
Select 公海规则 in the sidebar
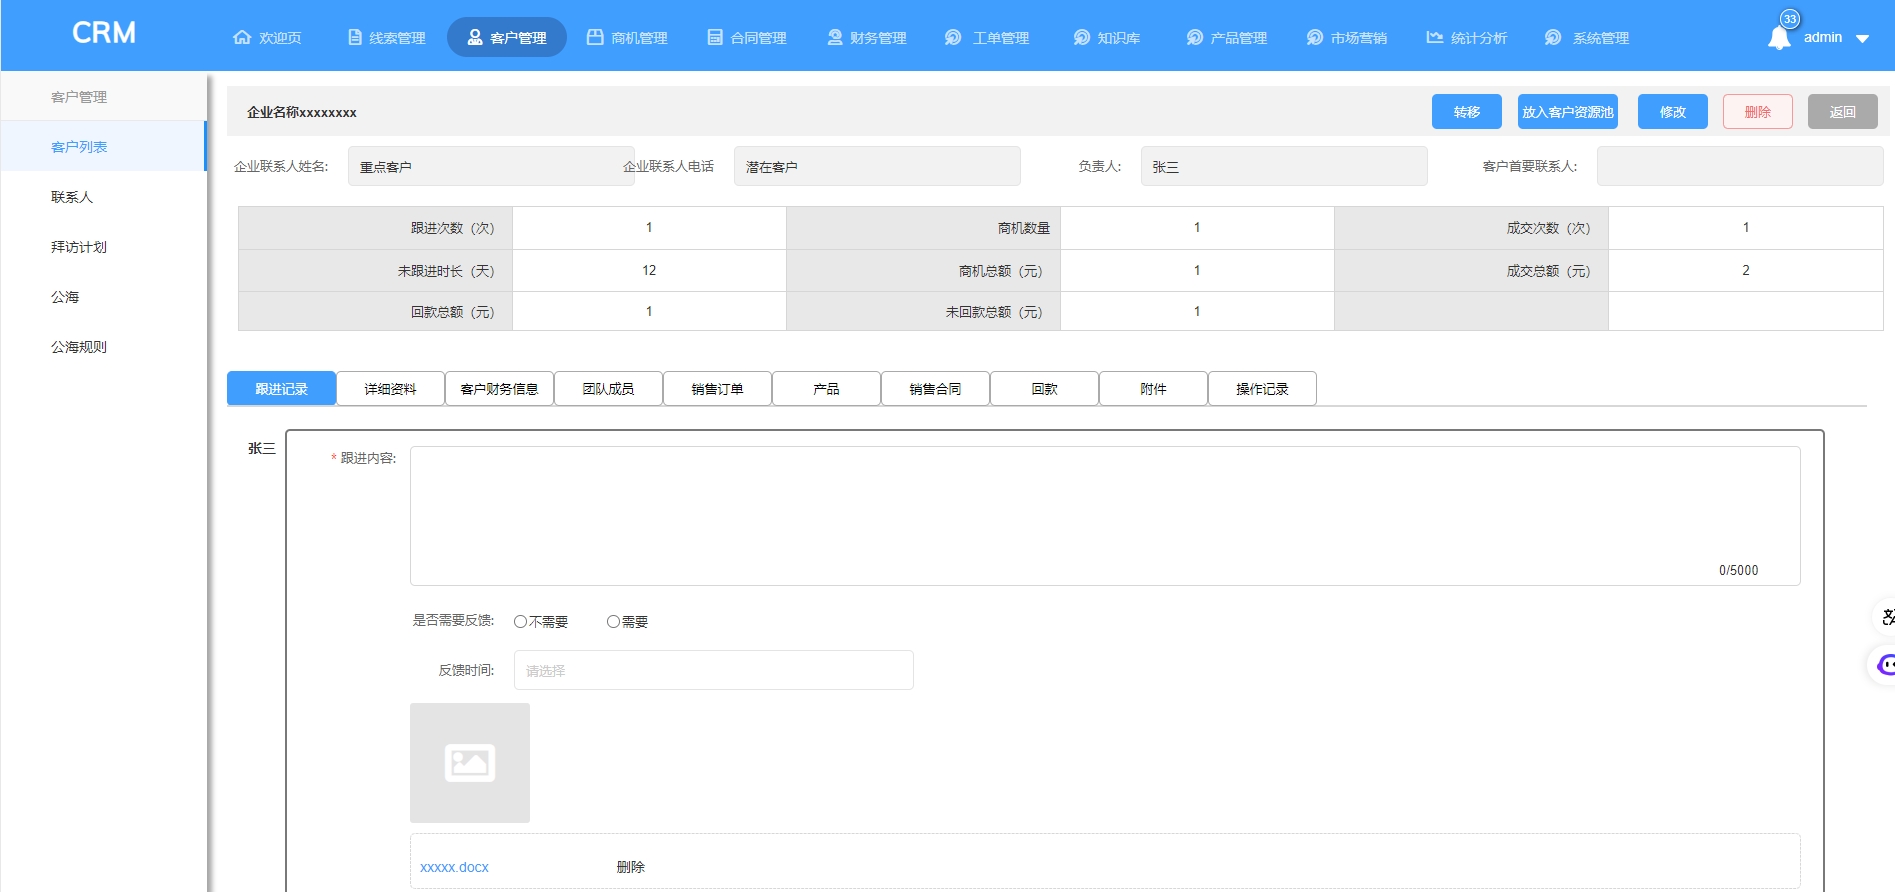103,346
